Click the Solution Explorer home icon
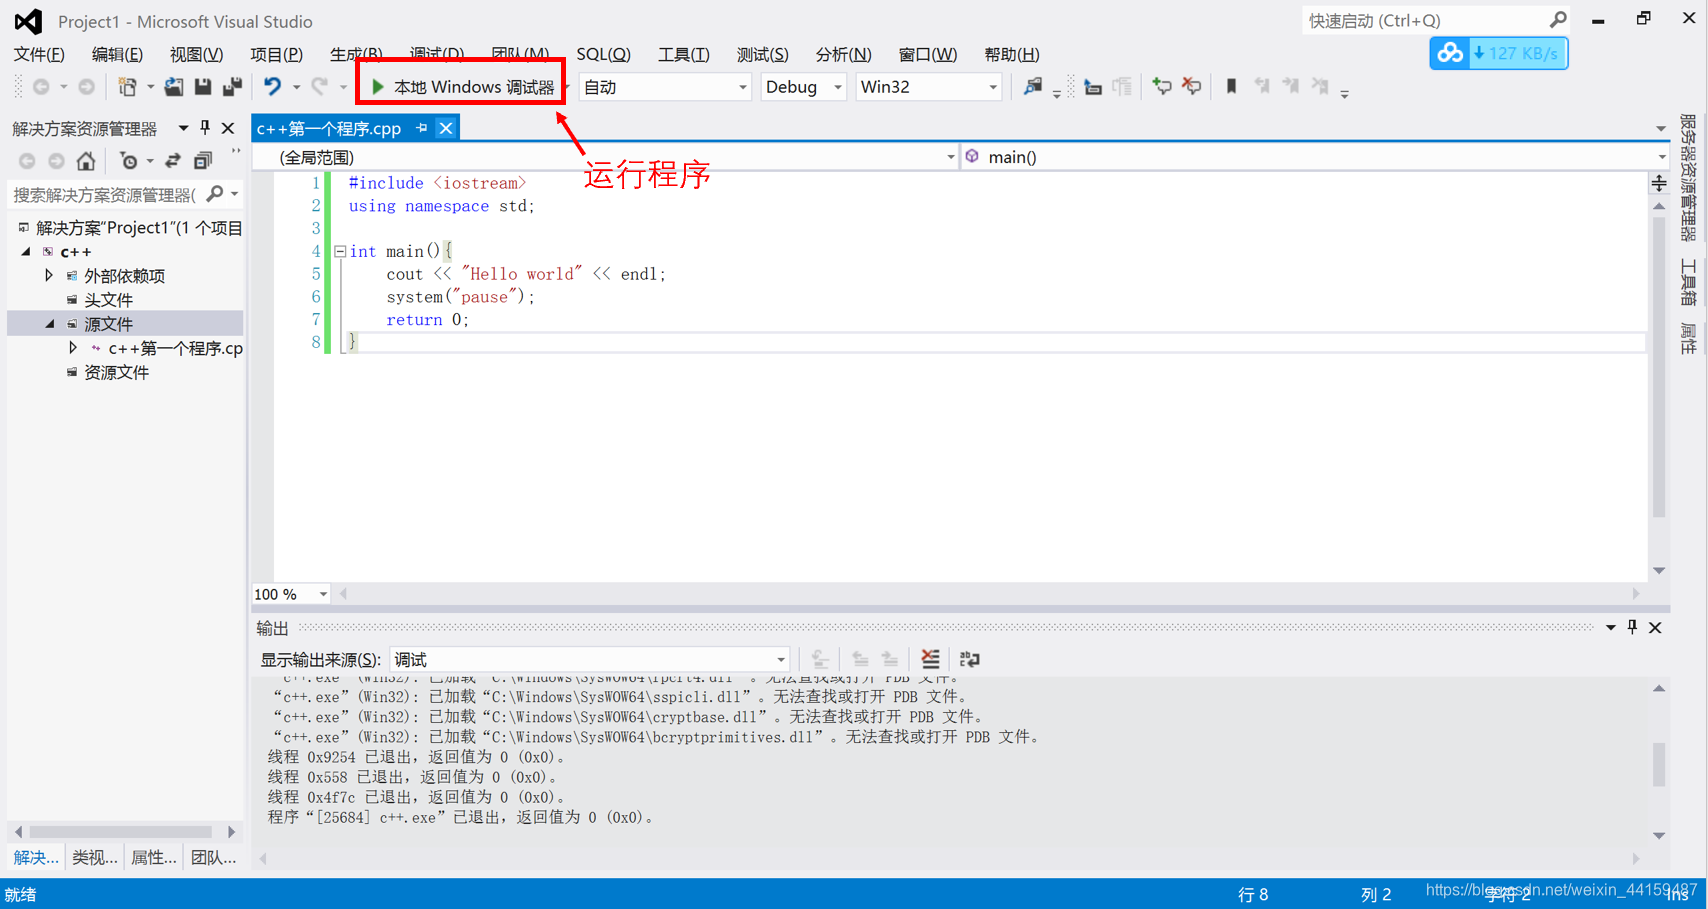 point(86,160)
